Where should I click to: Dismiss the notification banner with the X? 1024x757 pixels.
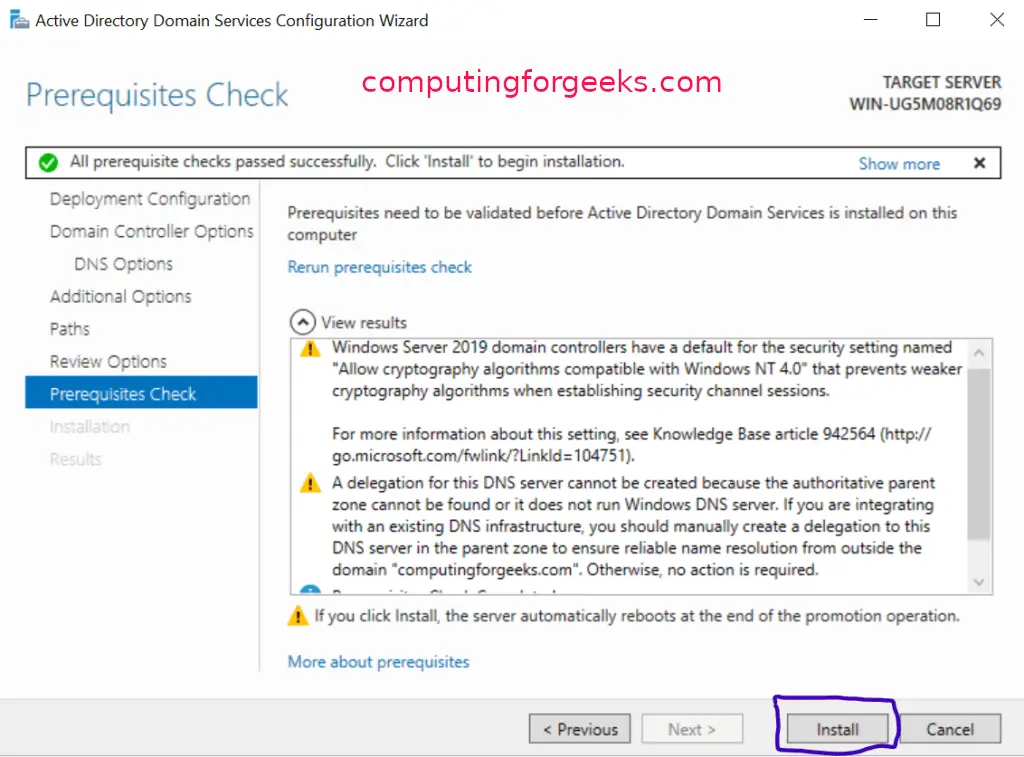pos(979,163)
